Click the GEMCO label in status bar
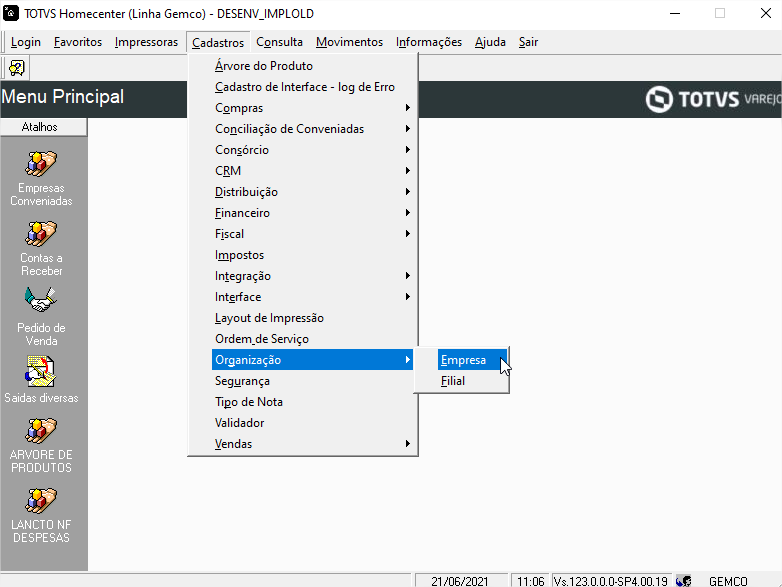782x587 pixels. [x=728, y=581]
